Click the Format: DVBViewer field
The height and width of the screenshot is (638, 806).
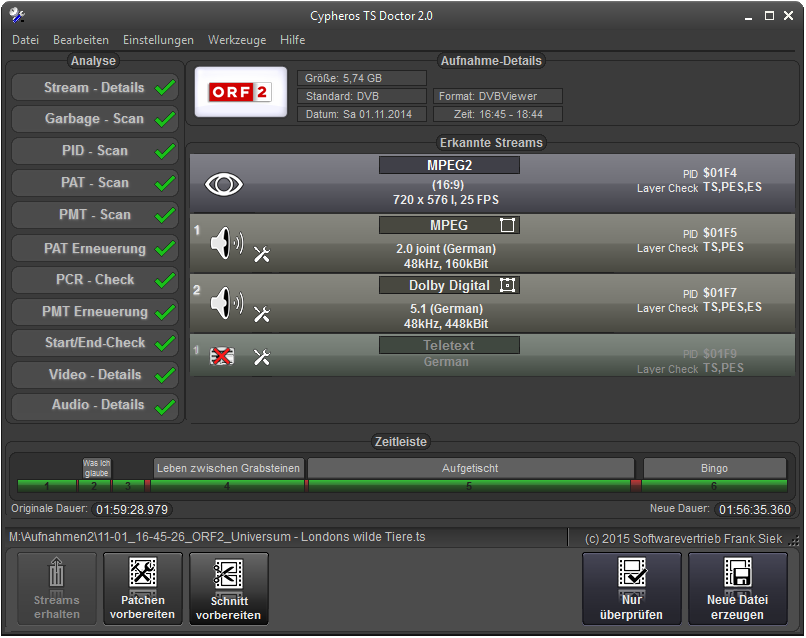point(498,96)
